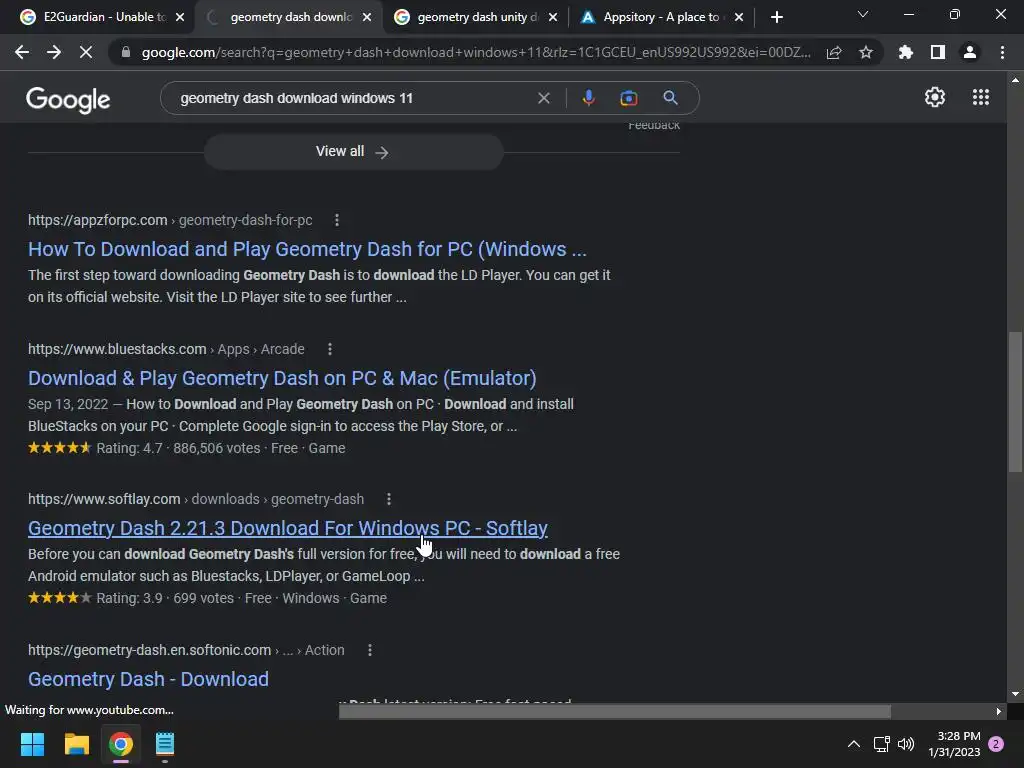Viewport: 1024px width, 768px height.
Task: Stop loading the page
Action: pos(86,52)
